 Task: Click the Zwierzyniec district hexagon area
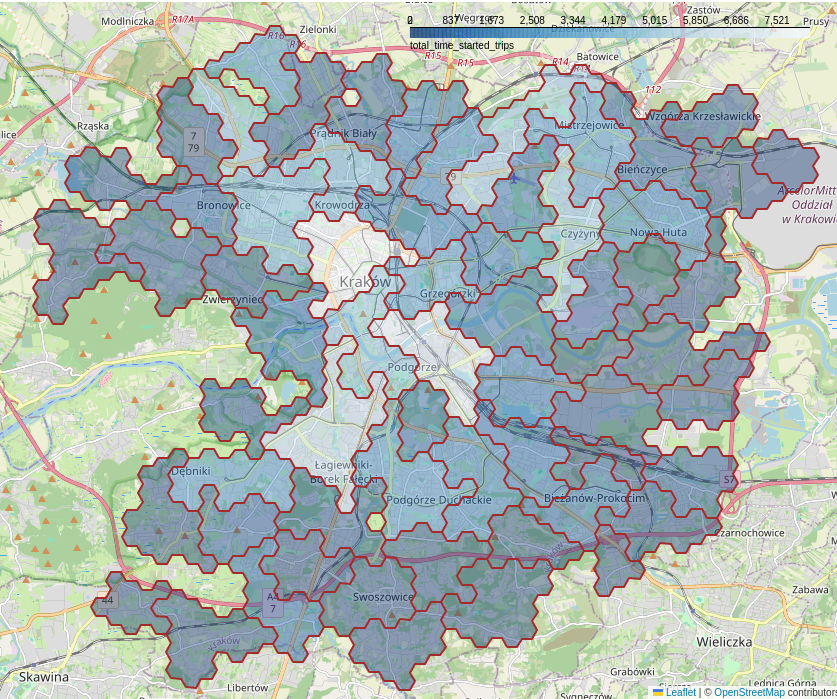(x=232, y=299)
